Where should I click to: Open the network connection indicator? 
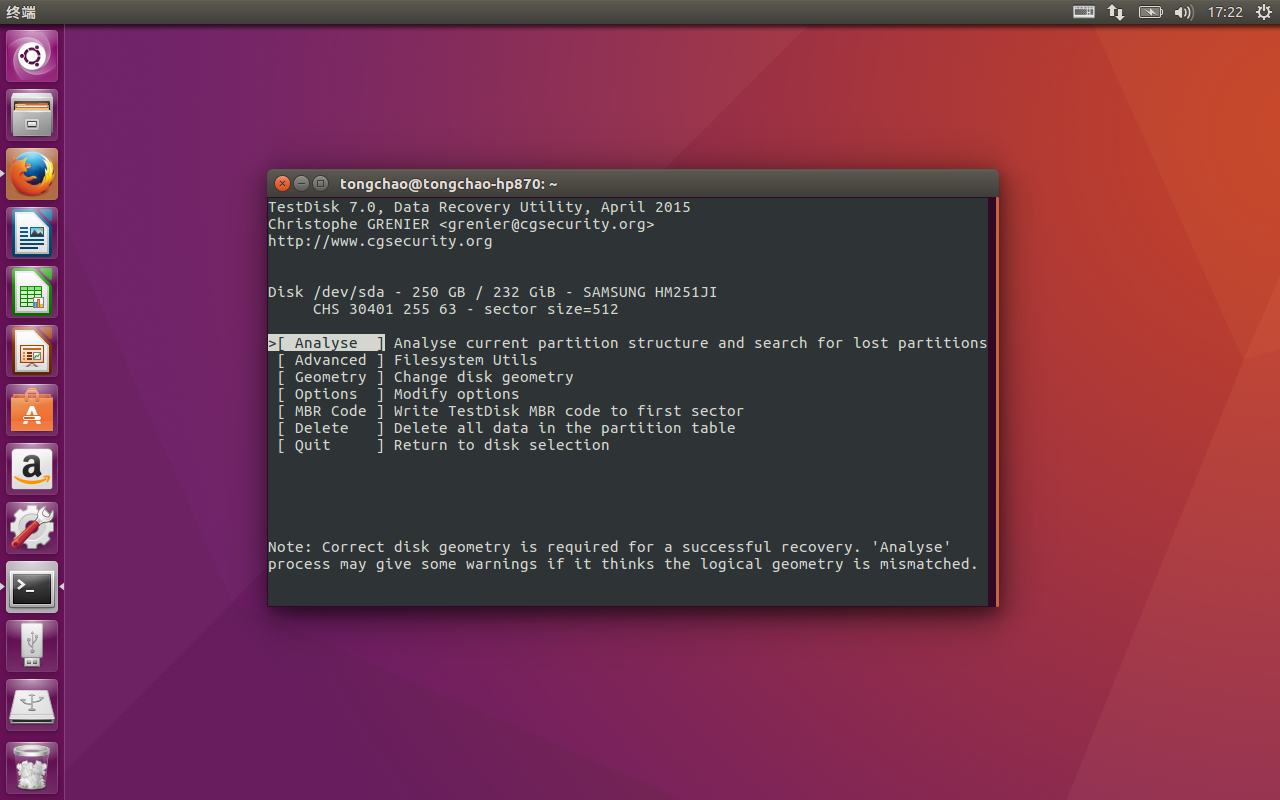click(1116, 12)
